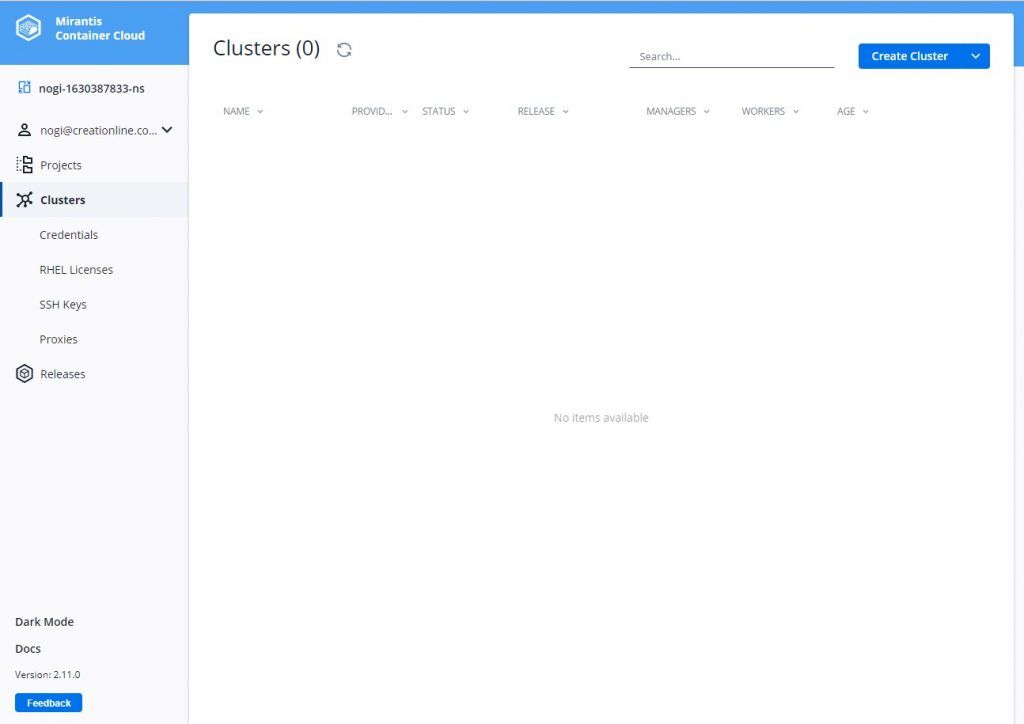Click into the Search field
The height and width of the screenshot is (724, 1024).
731,56
